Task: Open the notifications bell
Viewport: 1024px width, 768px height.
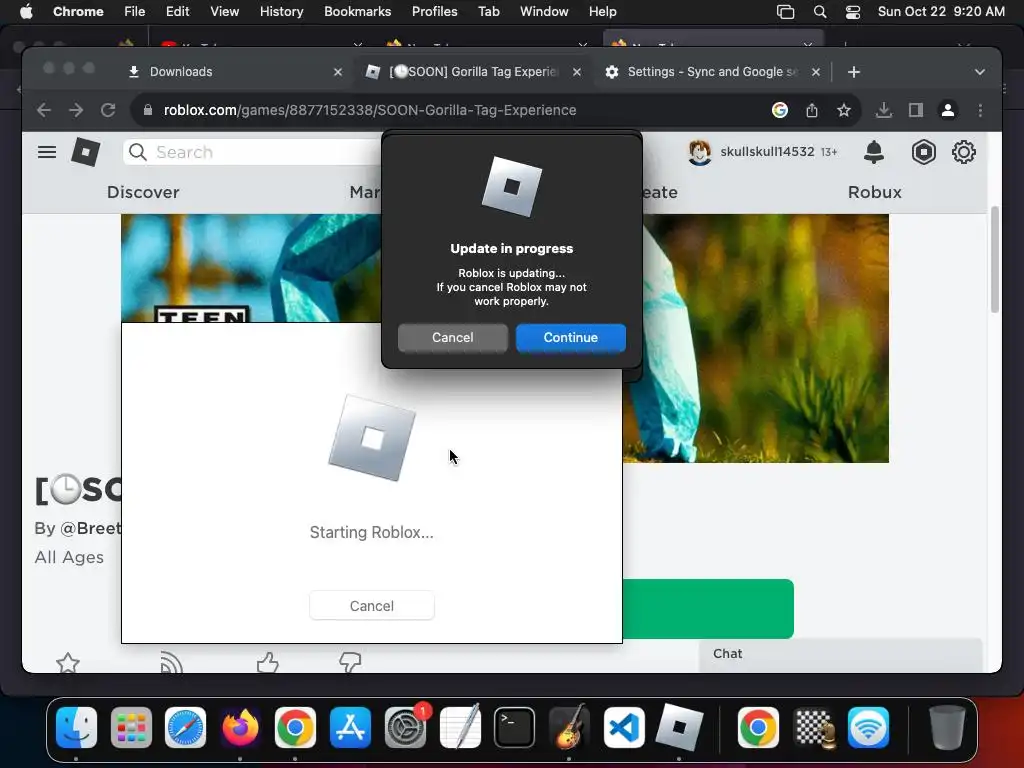Action: (x=874, y=152)
